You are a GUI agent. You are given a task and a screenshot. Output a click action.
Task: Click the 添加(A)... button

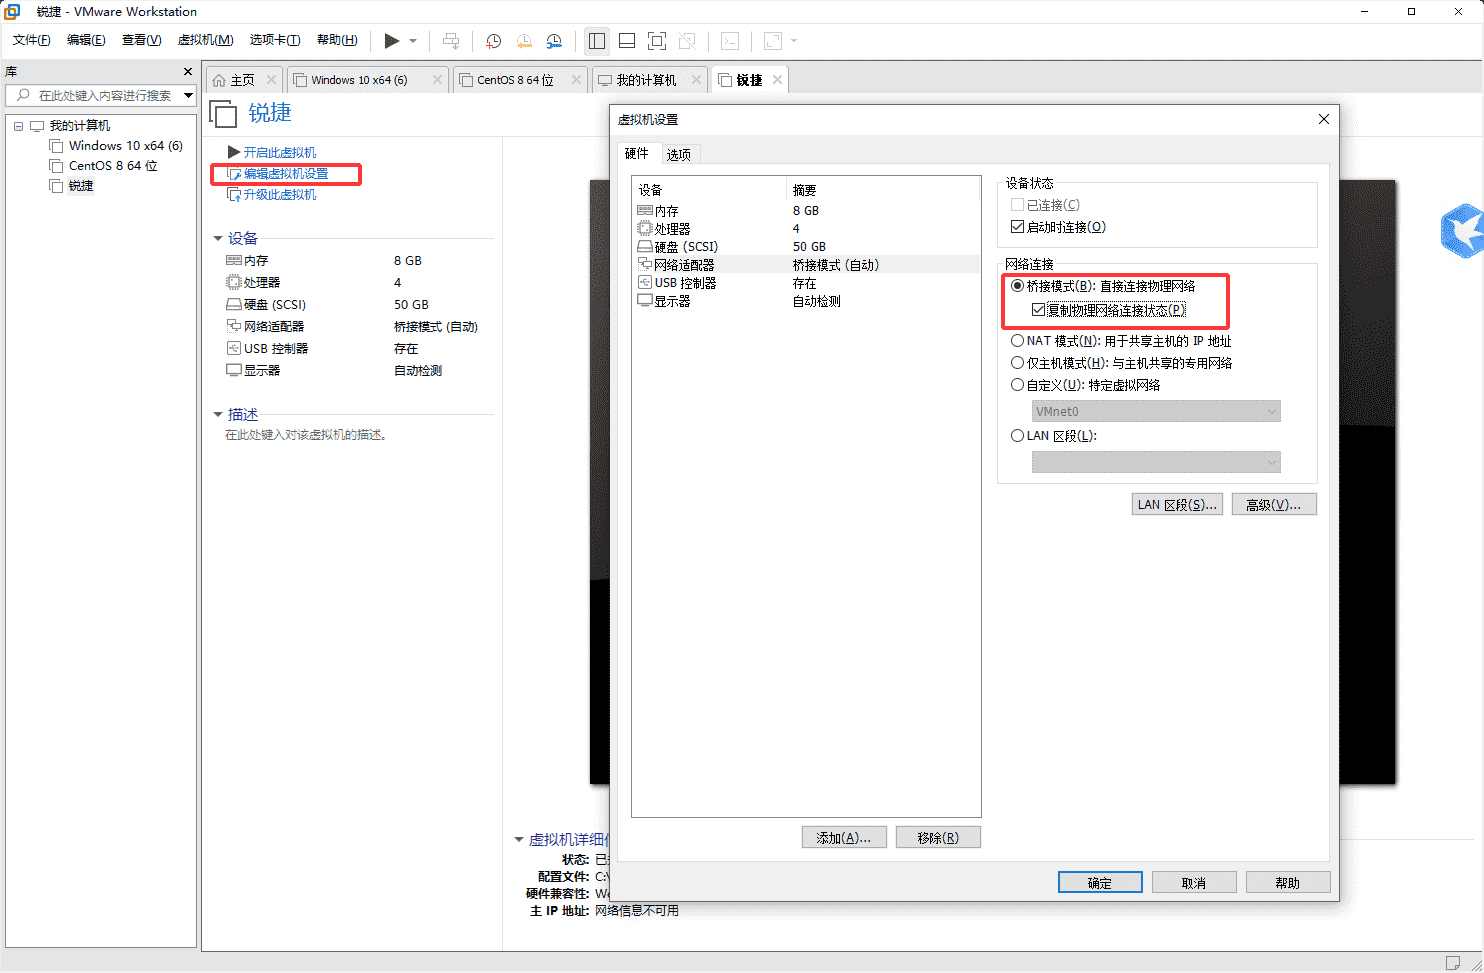pyautogui.click(x=843, y=838)
